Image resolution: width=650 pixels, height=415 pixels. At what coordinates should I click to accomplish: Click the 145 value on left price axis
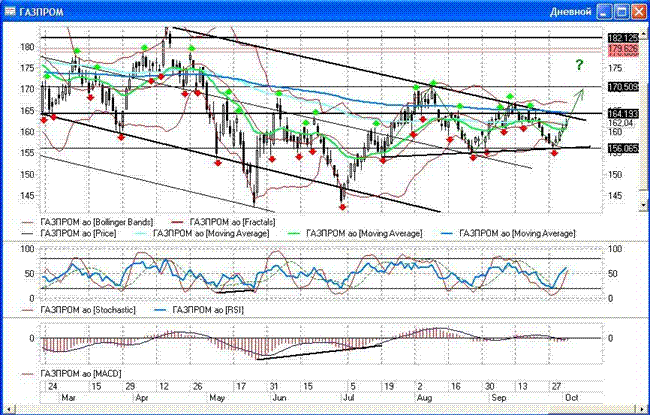click(x=27, y=196)
